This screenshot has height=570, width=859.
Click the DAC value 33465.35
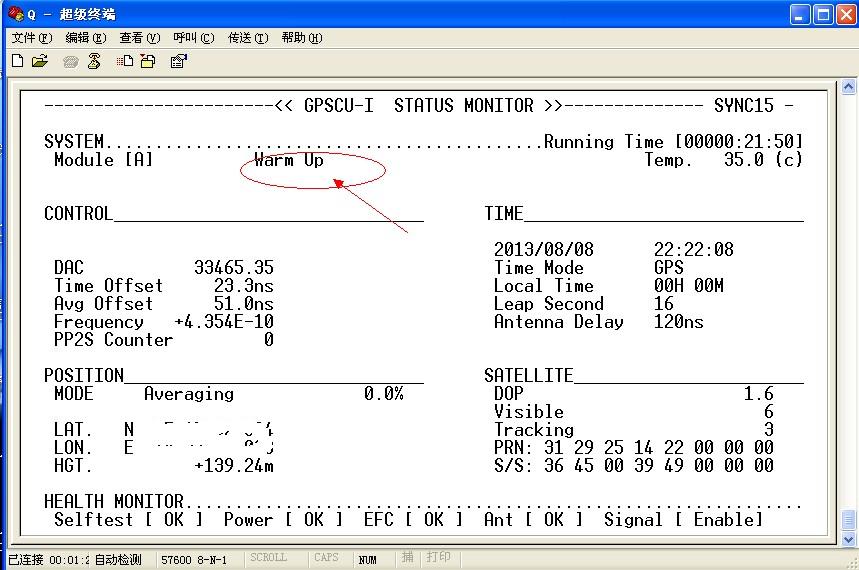(x=234, y=267)
